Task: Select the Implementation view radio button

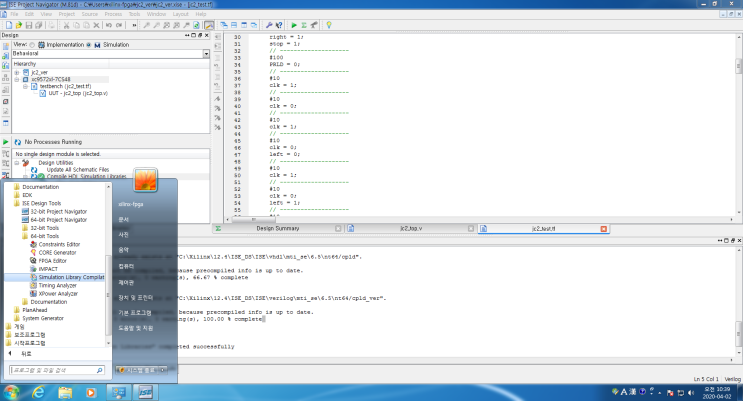Action: click(x=32, y=45)
